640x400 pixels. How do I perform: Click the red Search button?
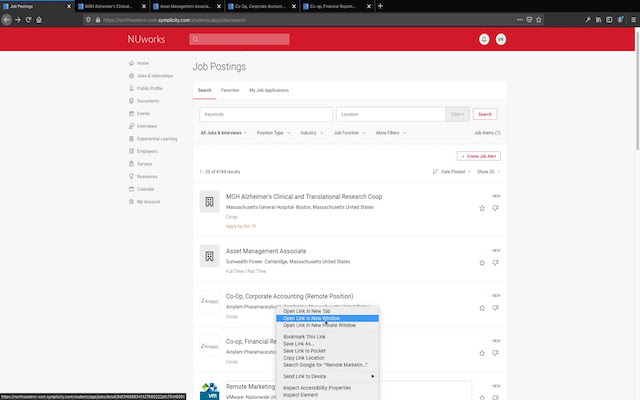[485, 114]
